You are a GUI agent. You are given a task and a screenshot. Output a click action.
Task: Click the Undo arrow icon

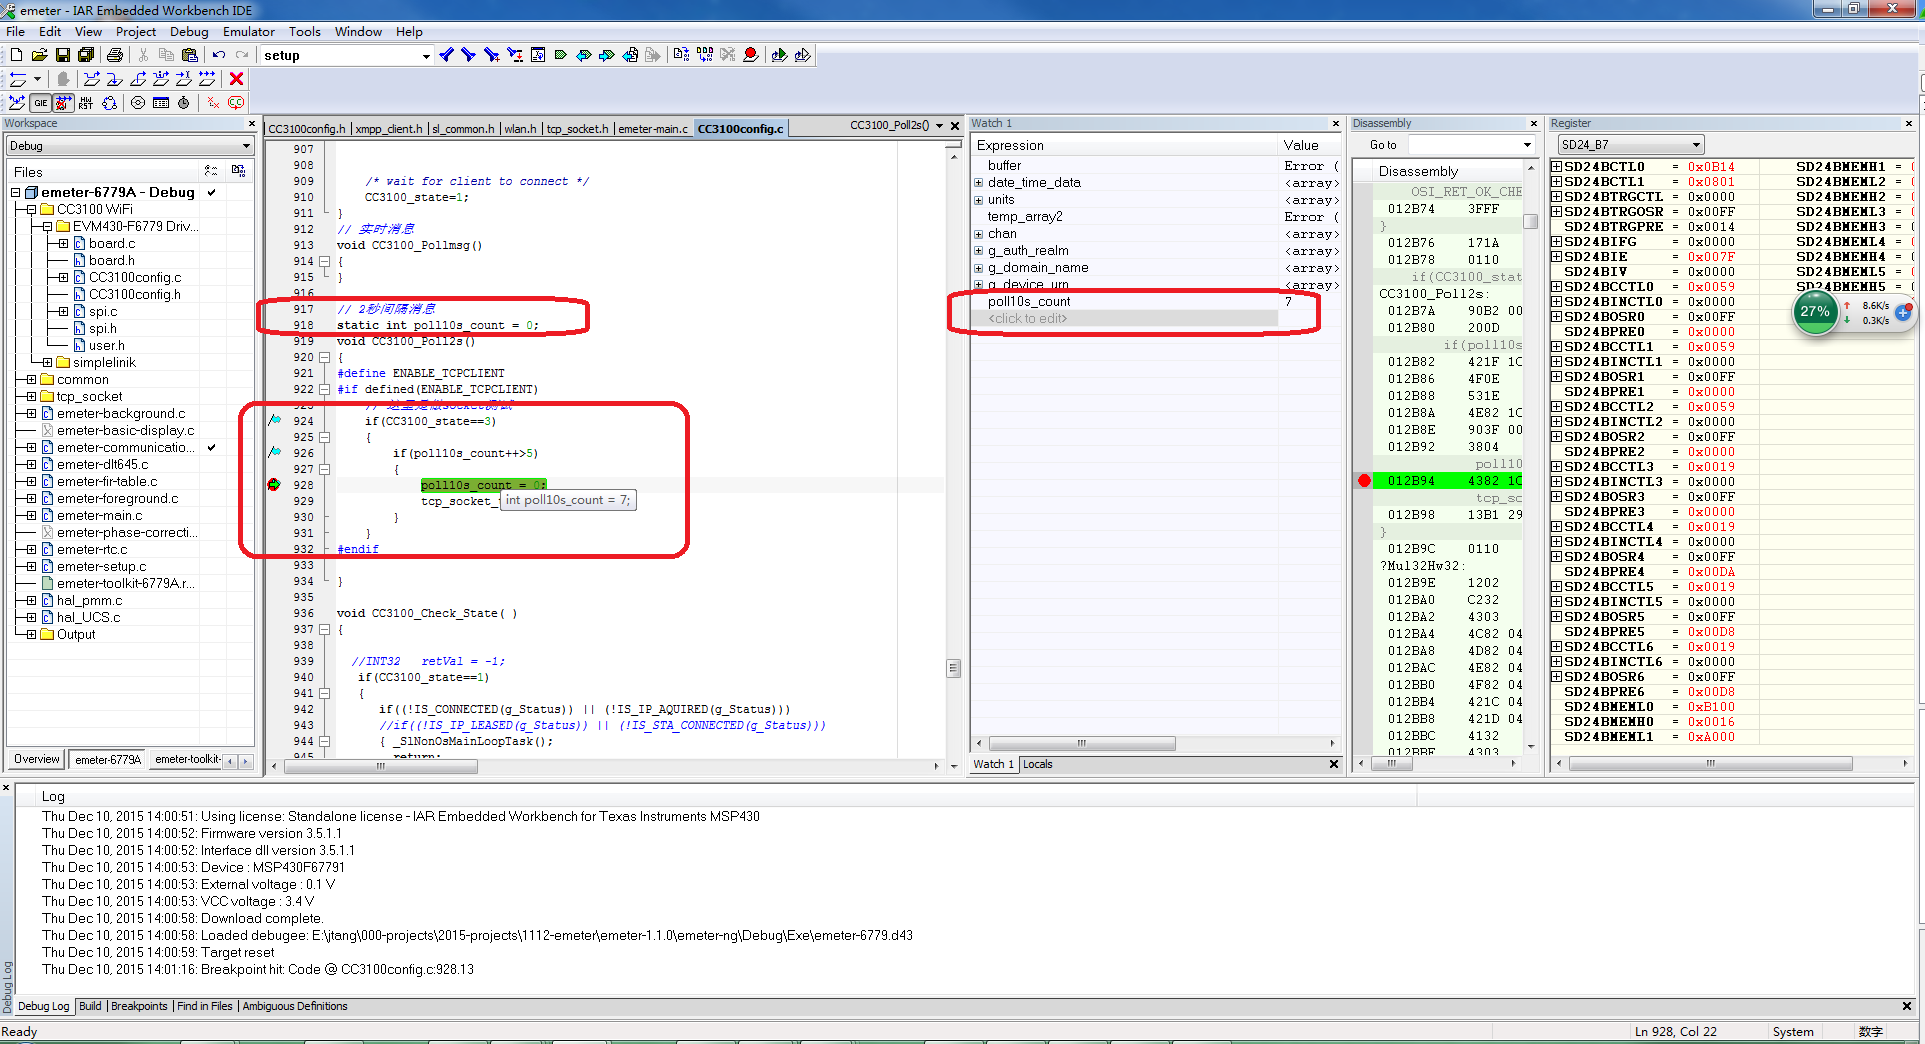coord(219,55)
